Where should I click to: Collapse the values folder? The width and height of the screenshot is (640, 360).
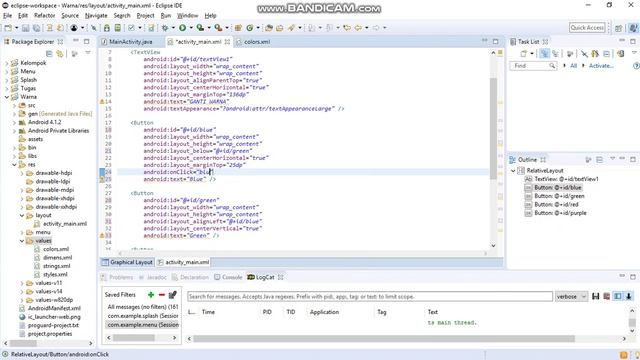click(22, 241)
